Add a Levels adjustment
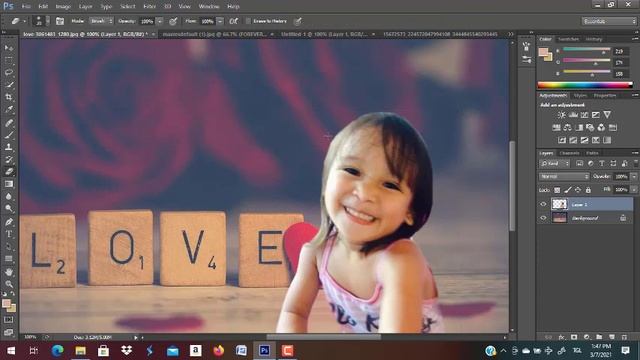640x360 pixels. pos(573,115)
